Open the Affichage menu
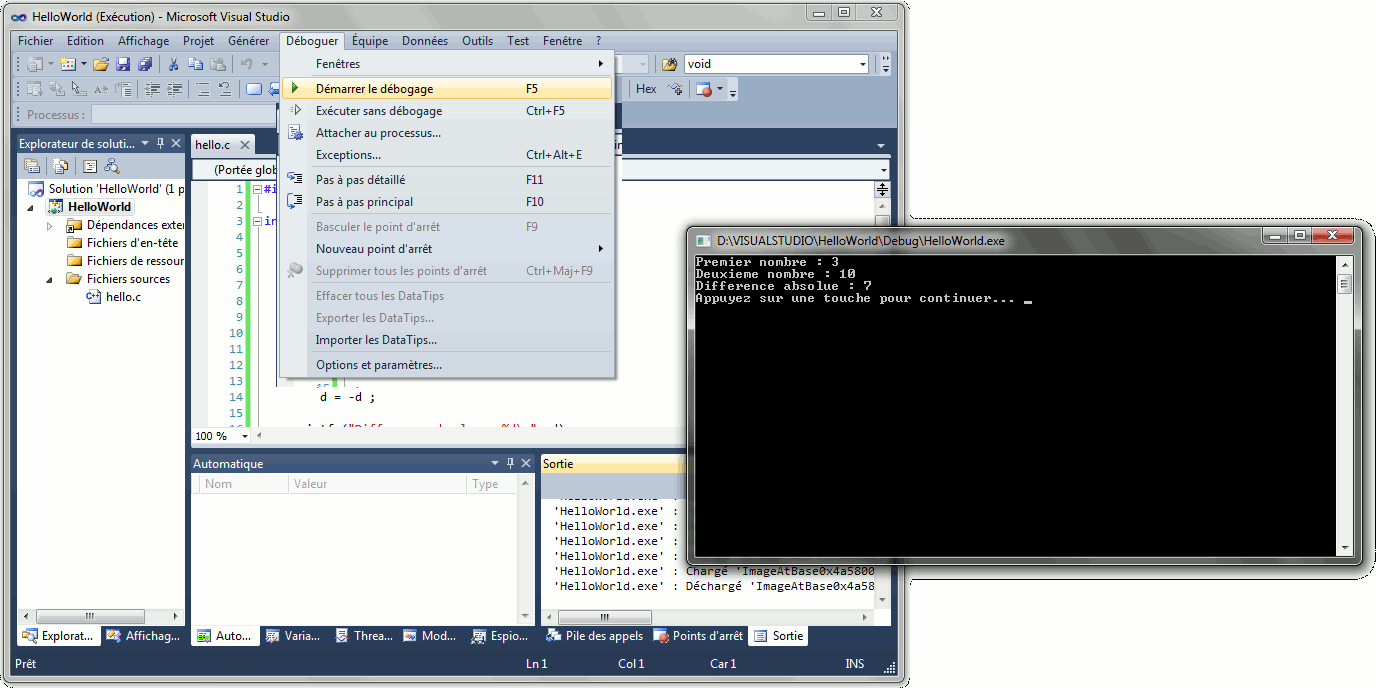Screen dimensions: 1376x688 click(x=144, y=41)
